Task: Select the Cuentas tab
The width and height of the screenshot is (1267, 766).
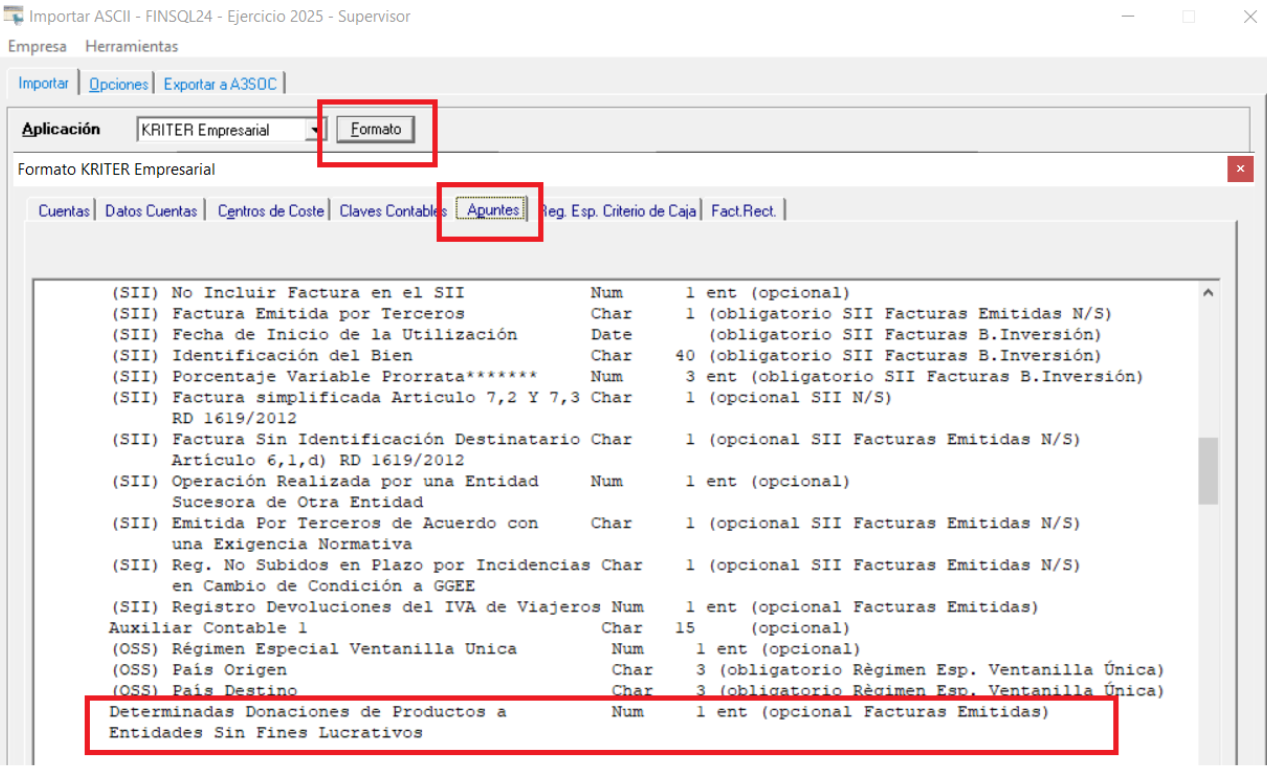Action: [63, 211]
